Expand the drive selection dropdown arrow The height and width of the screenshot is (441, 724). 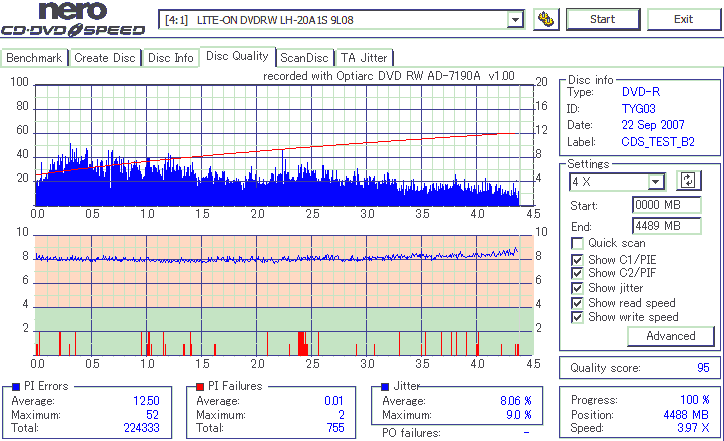point(515,20)
